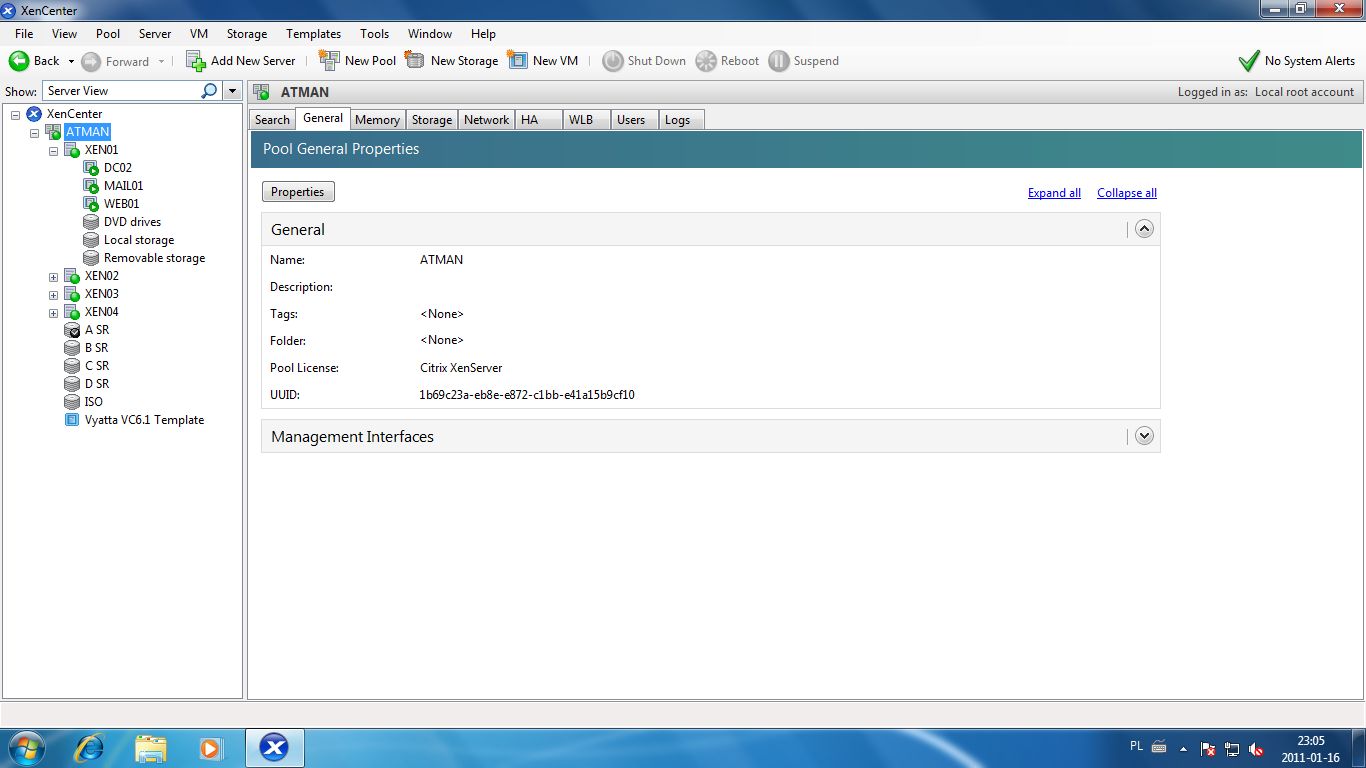Create a pool using New Pool icon
Screen dimensions: 1366x768
(357, 60)
